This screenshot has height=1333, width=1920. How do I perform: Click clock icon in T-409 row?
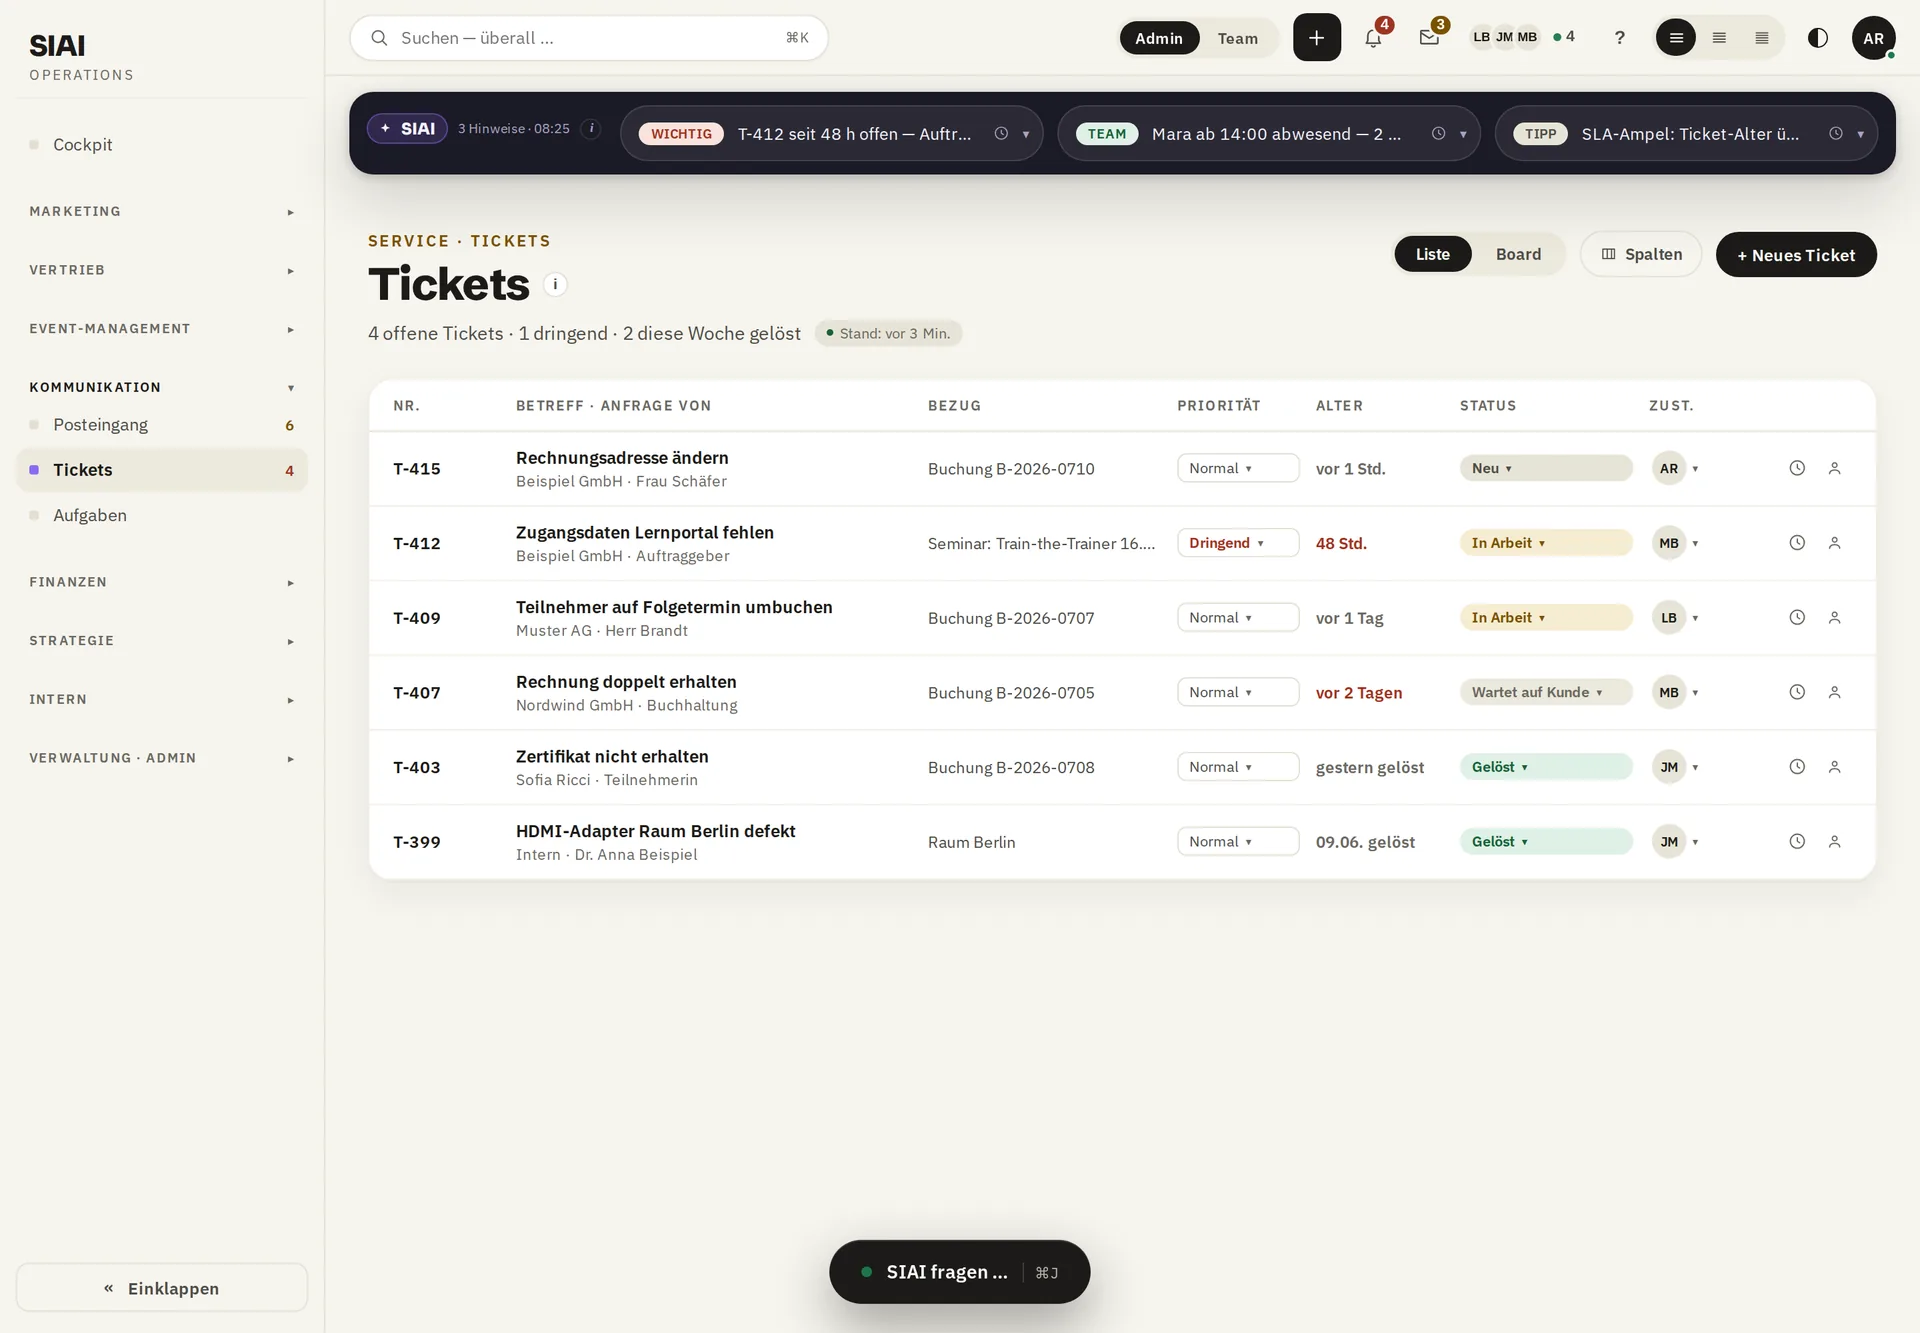pyautogui.click(x=1797, y=618)
